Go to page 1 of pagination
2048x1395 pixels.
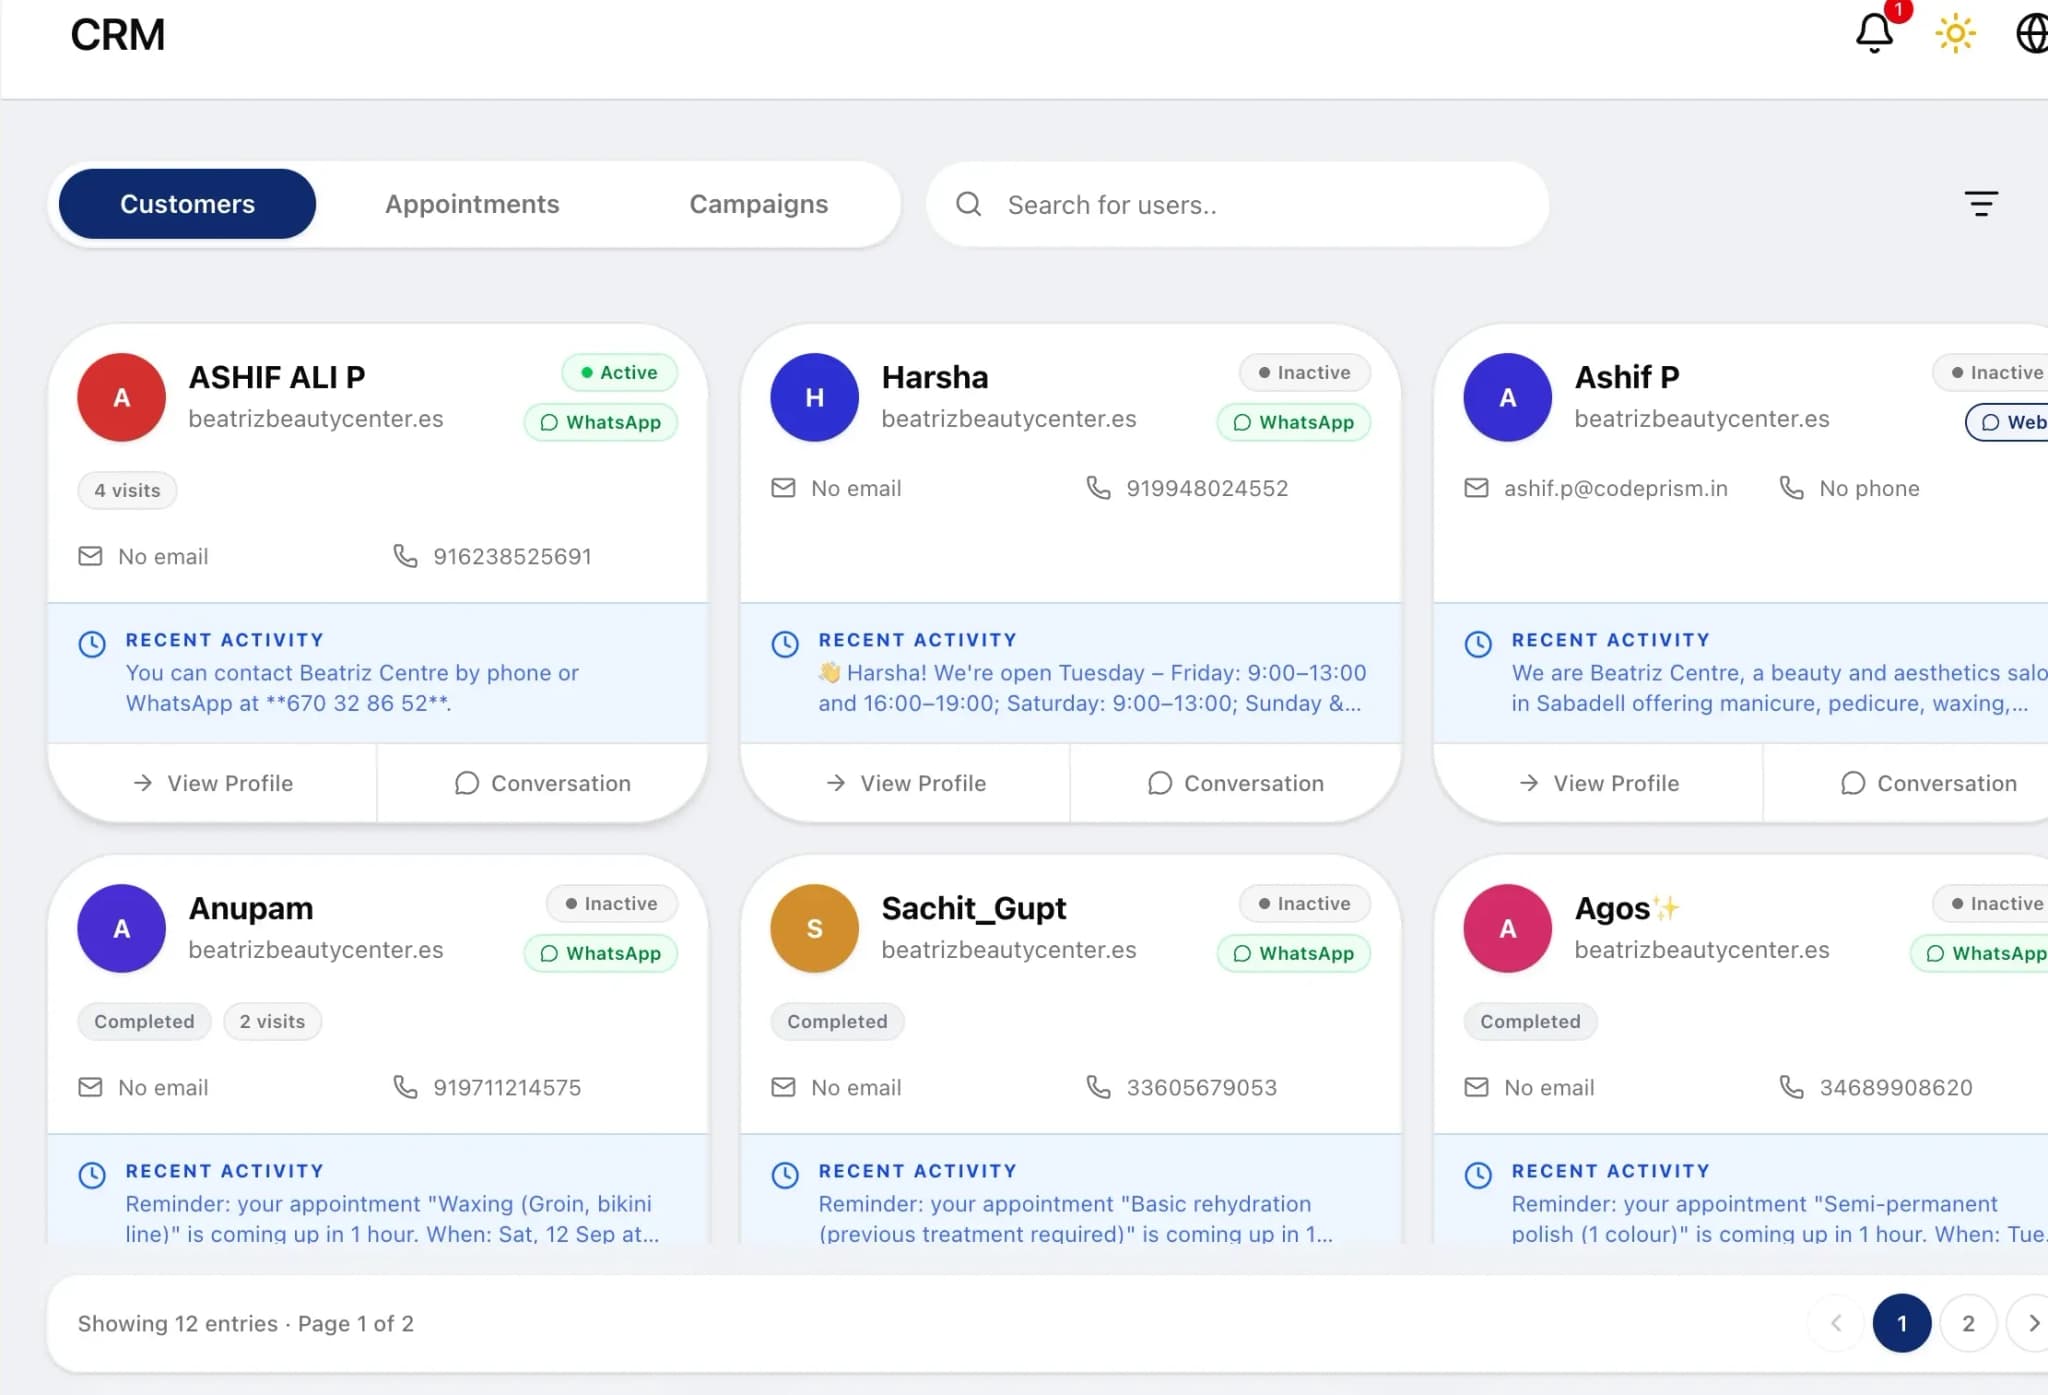click(x=1901, y=1323)
